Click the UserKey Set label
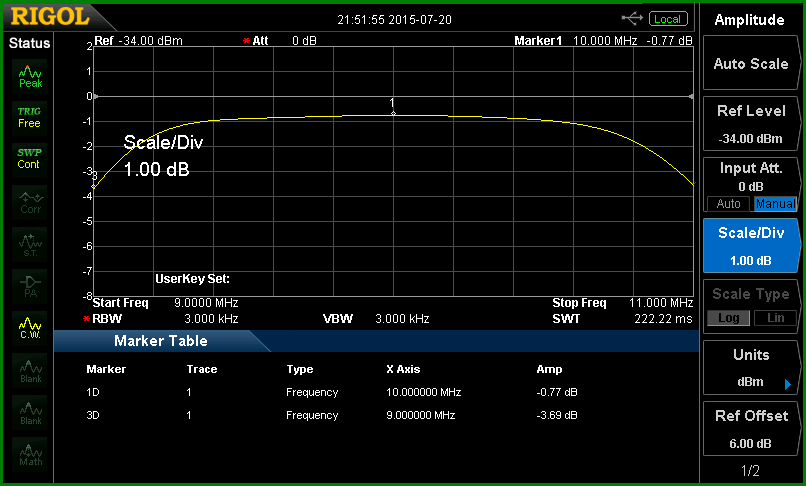 [192, 279]
